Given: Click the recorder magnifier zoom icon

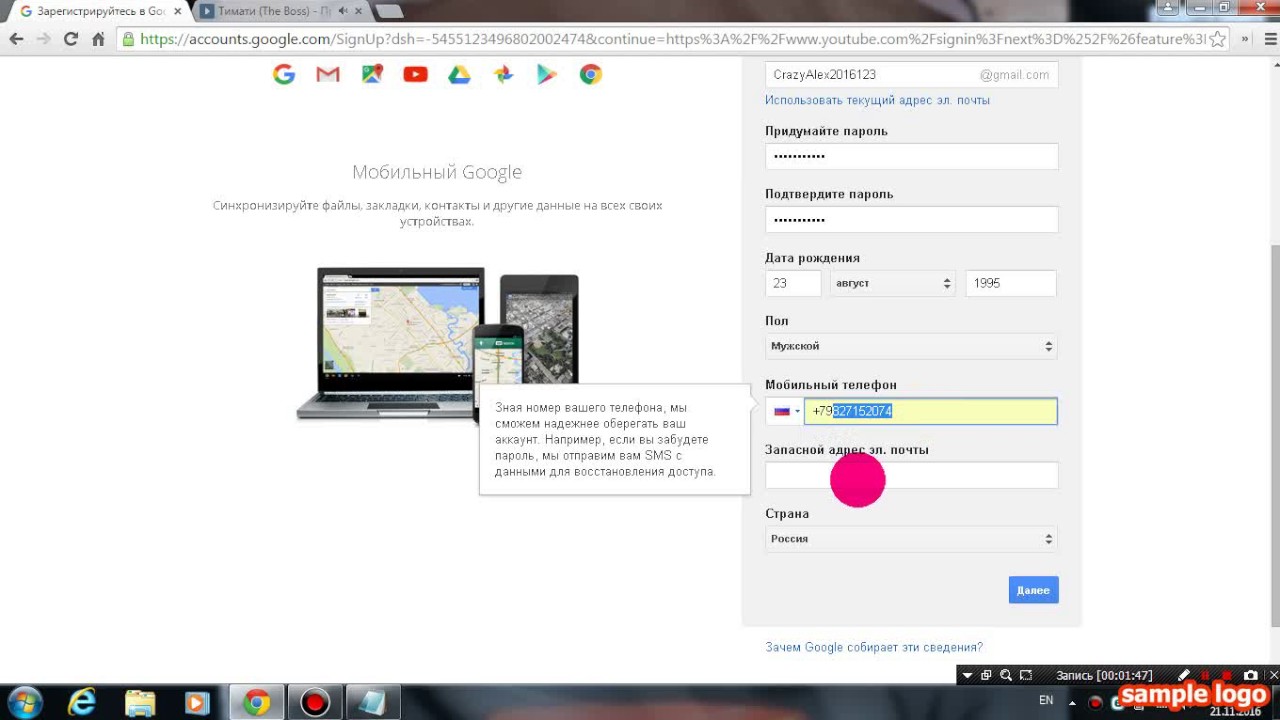Looking at the screenshot, I should point(1006,675).
